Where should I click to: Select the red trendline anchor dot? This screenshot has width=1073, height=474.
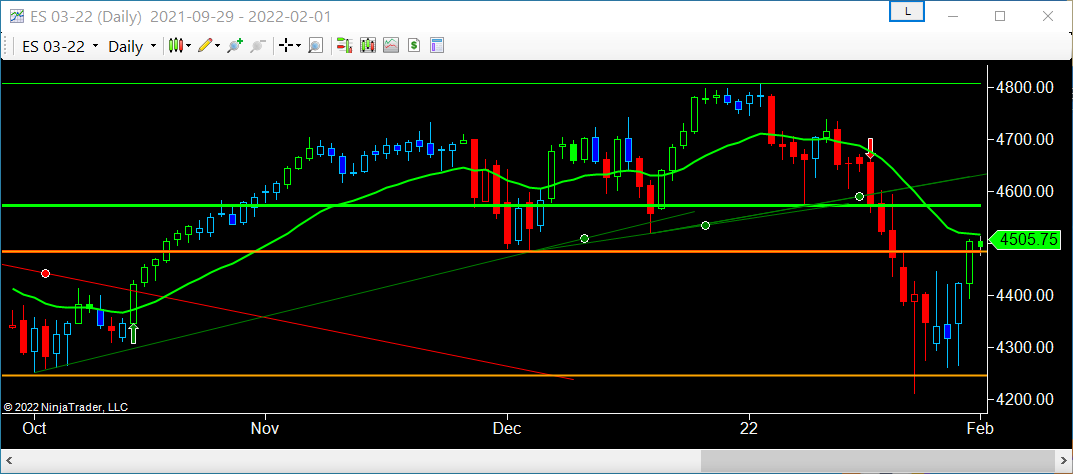click(45, 274)
